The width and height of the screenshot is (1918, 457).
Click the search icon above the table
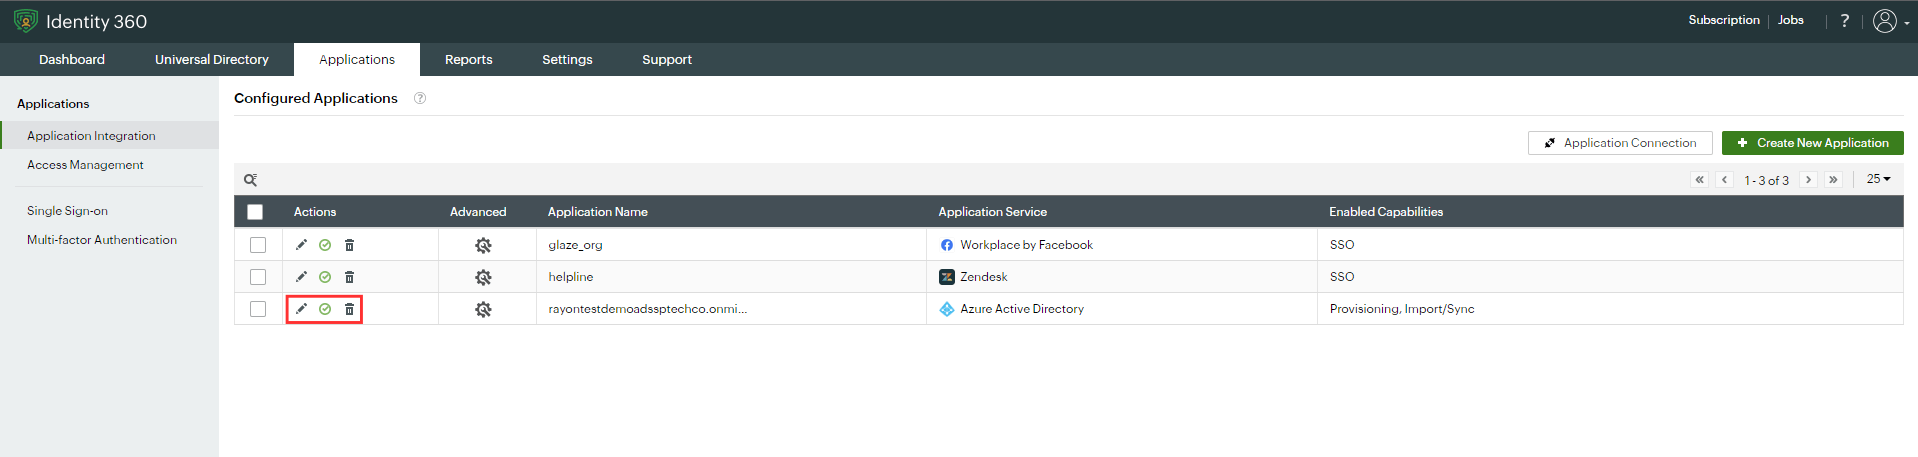(251, 180)
